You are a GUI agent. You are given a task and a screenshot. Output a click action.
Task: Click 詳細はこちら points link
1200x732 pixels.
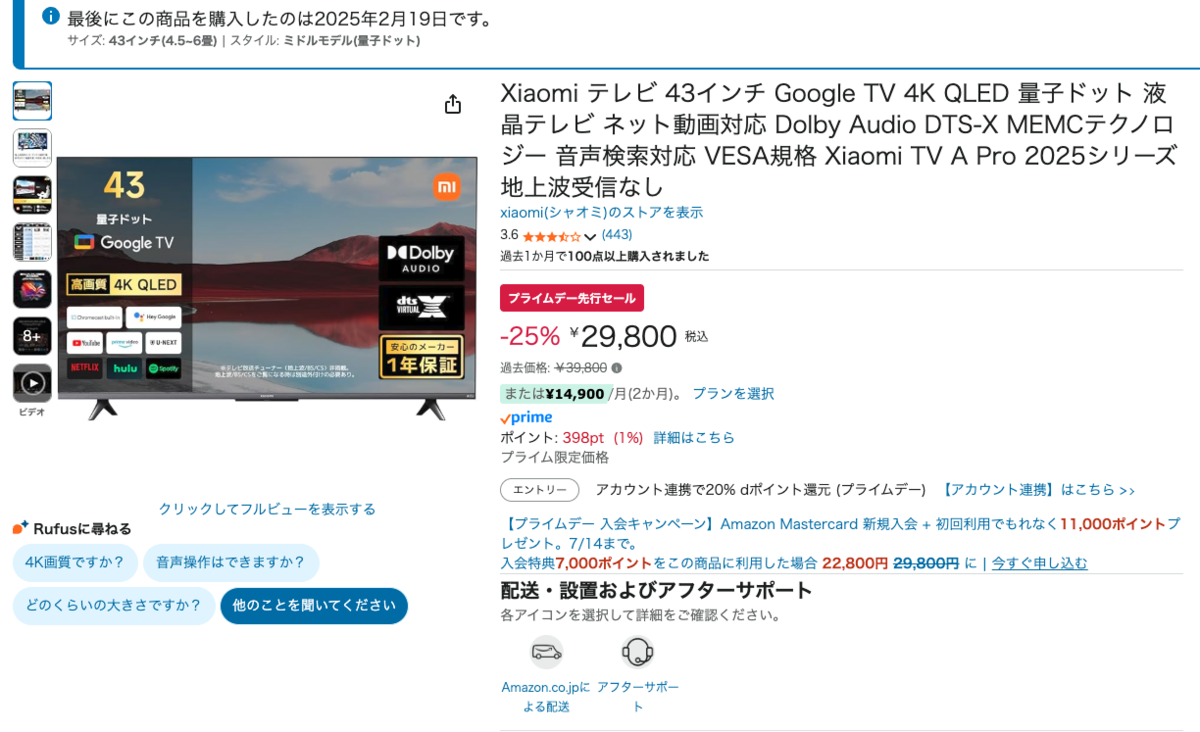pyautogui.click(x=694, y=438)
